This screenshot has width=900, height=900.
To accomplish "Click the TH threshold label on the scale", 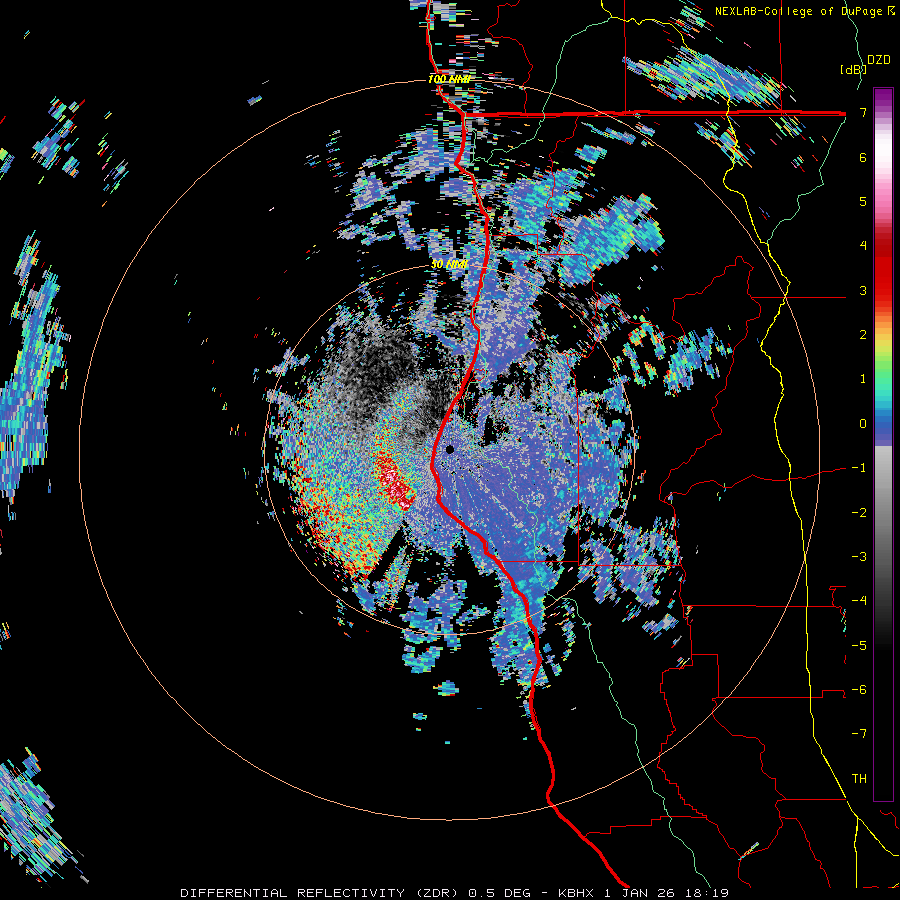I will (859, 779).
